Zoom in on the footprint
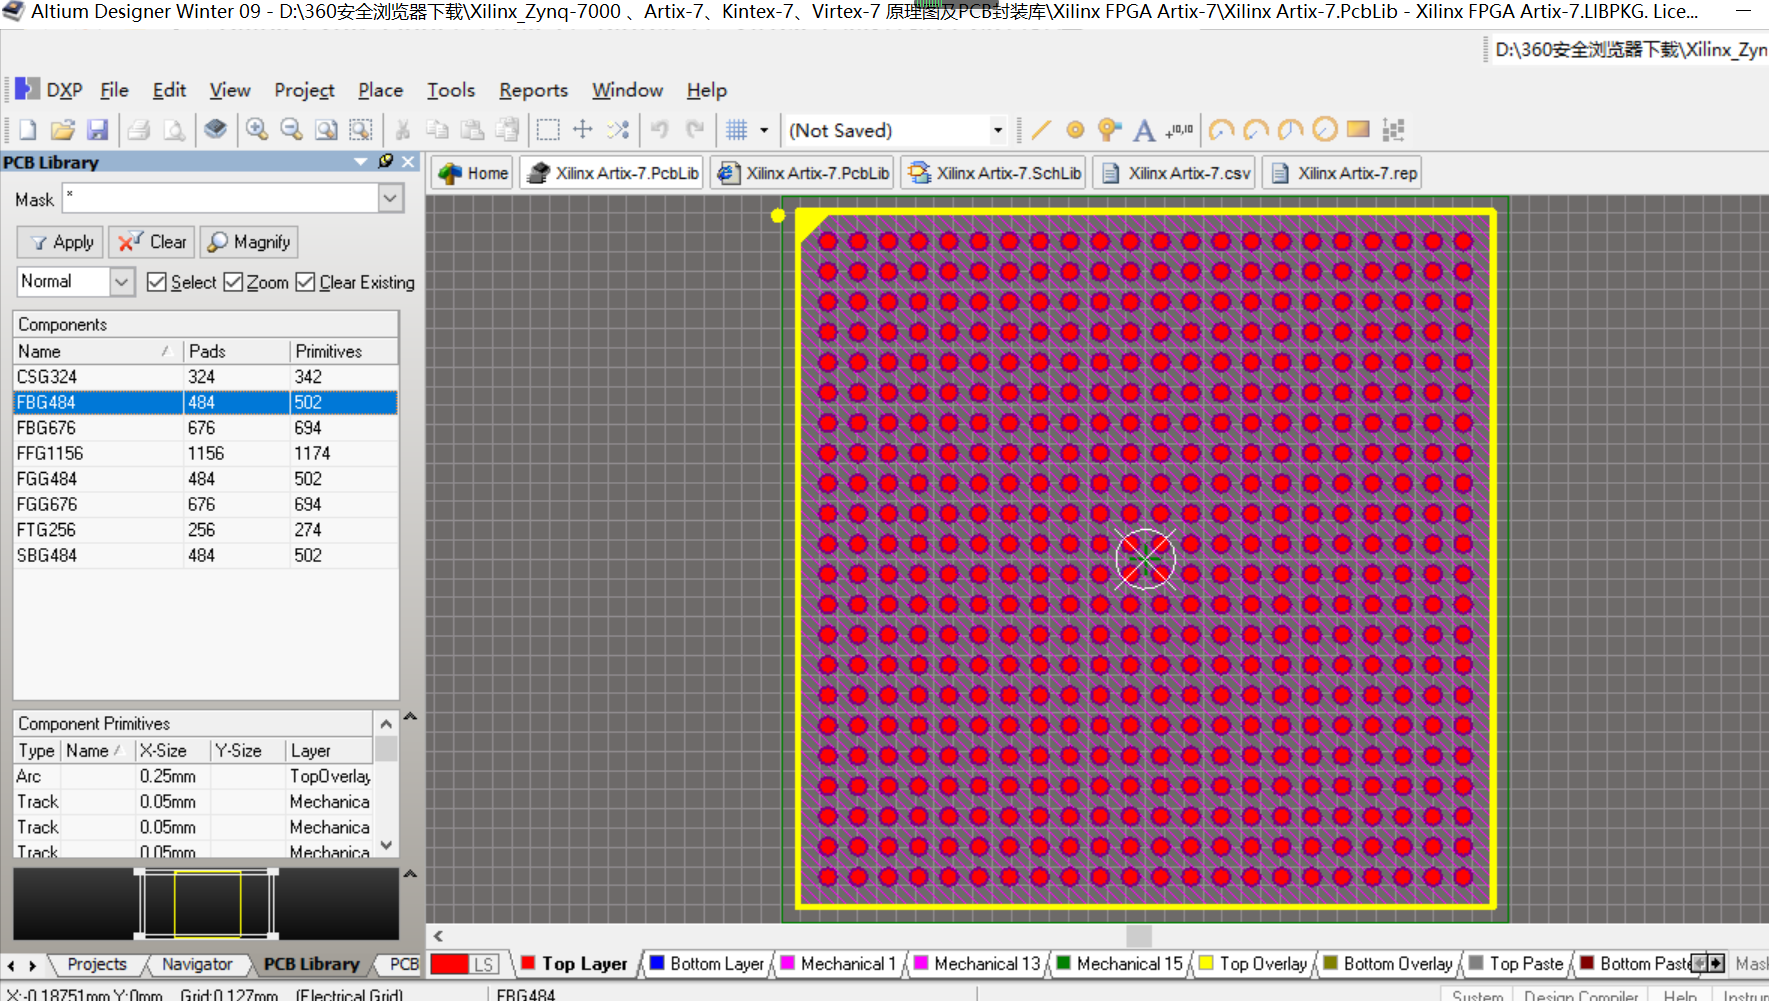Screen dimensions: 1769x1001 pyautogui.click(x=257, y=130)
